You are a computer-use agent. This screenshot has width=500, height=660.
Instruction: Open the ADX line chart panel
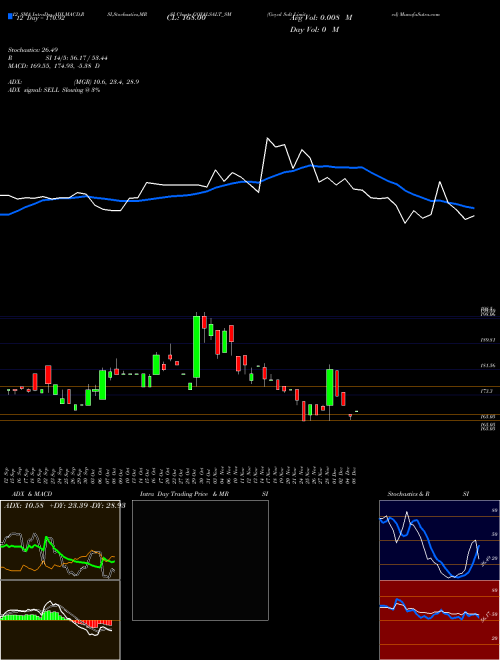60,540
